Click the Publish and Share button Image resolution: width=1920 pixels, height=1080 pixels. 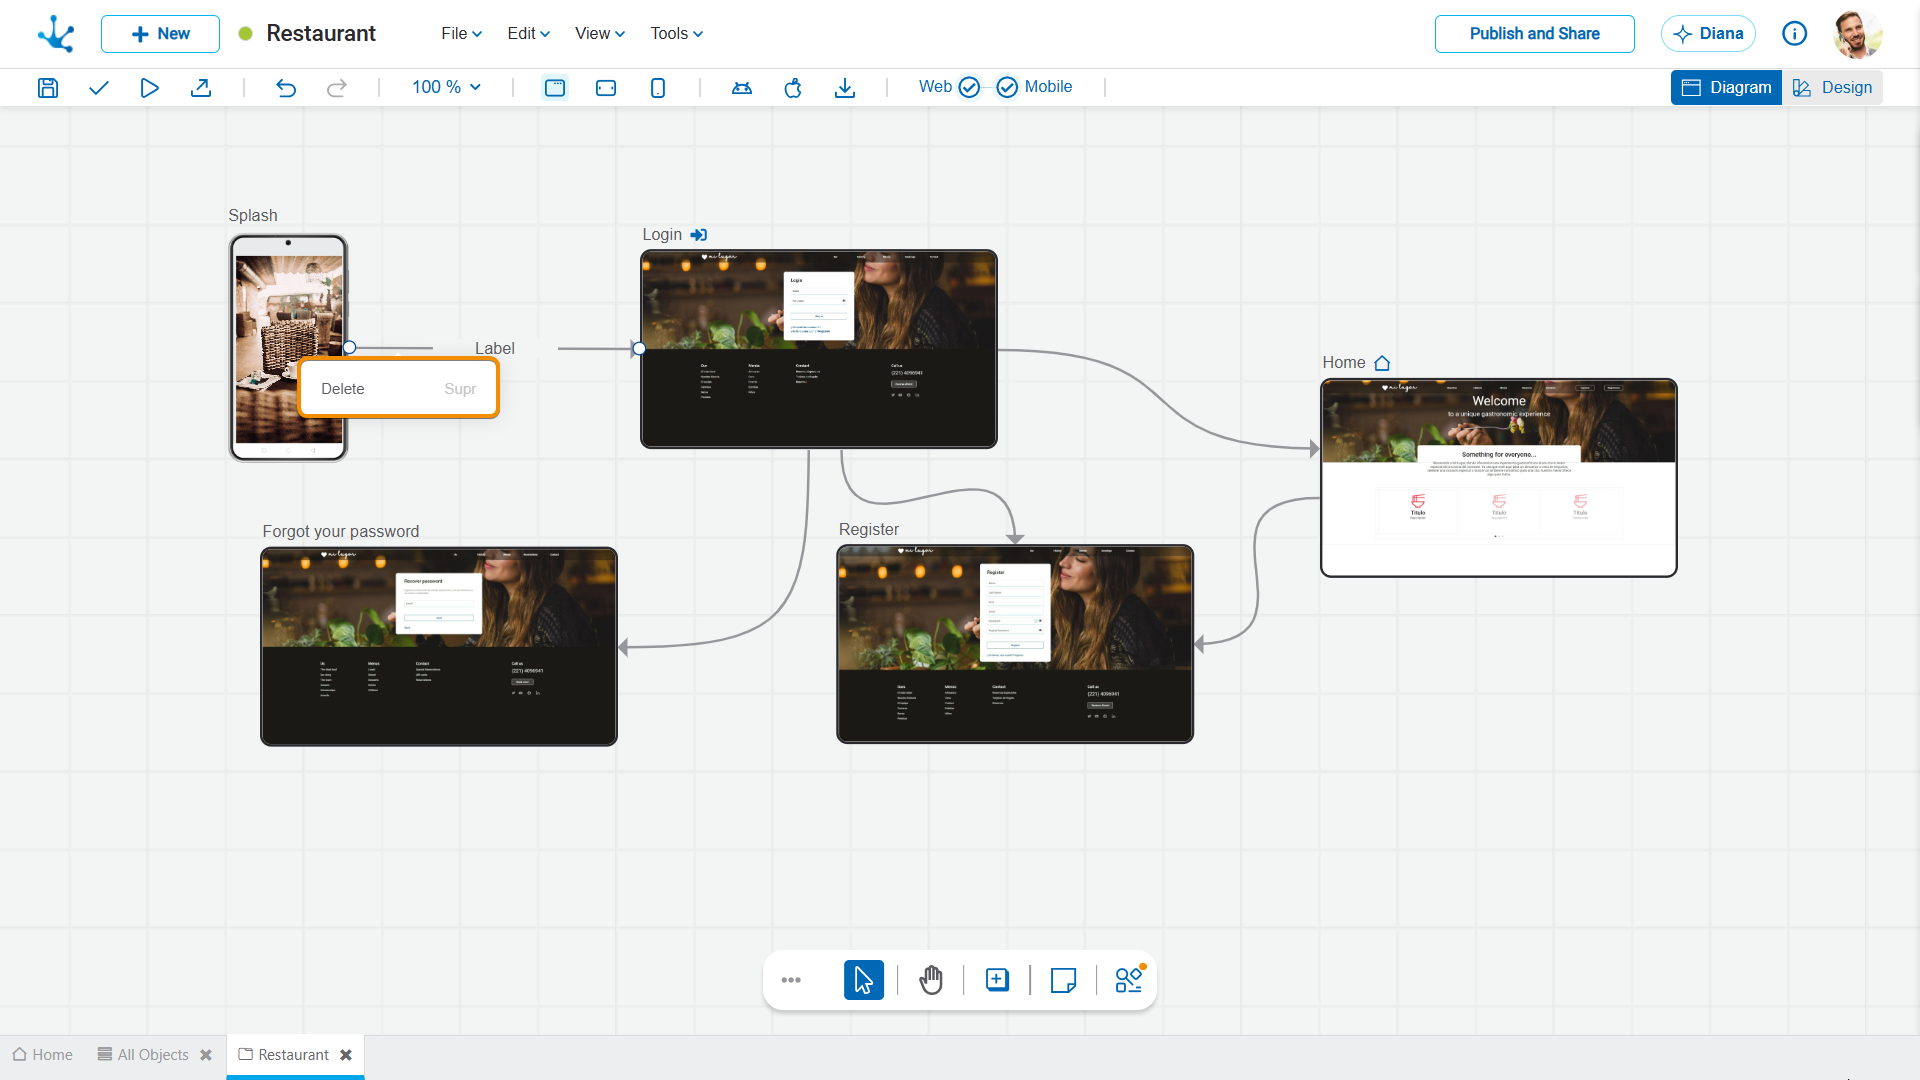[x=1535, y=34]
